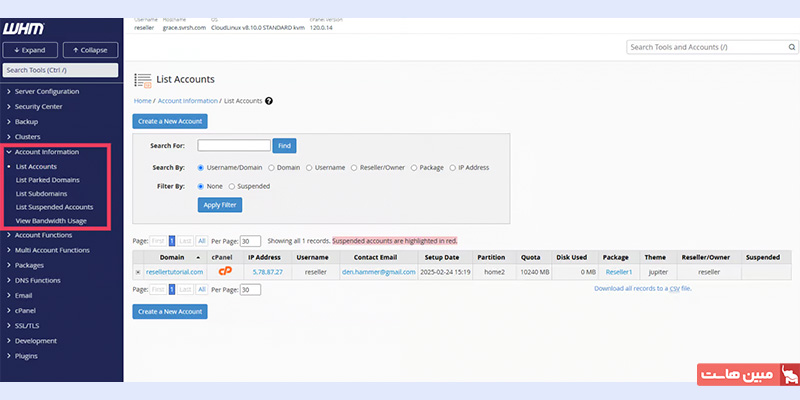Screen dimensions: 800x400
Task: Click the Search For text field
Action: (234, 145)
